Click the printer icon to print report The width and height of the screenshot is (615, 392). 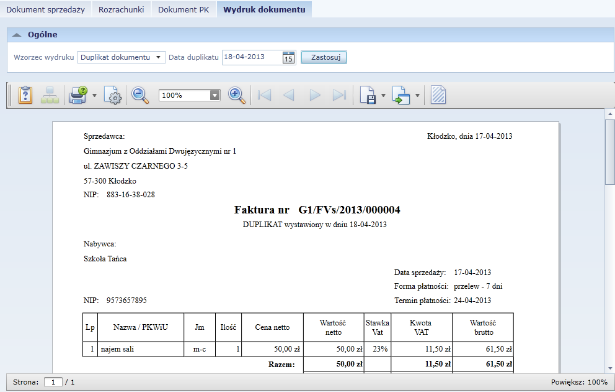pos(78,95)
